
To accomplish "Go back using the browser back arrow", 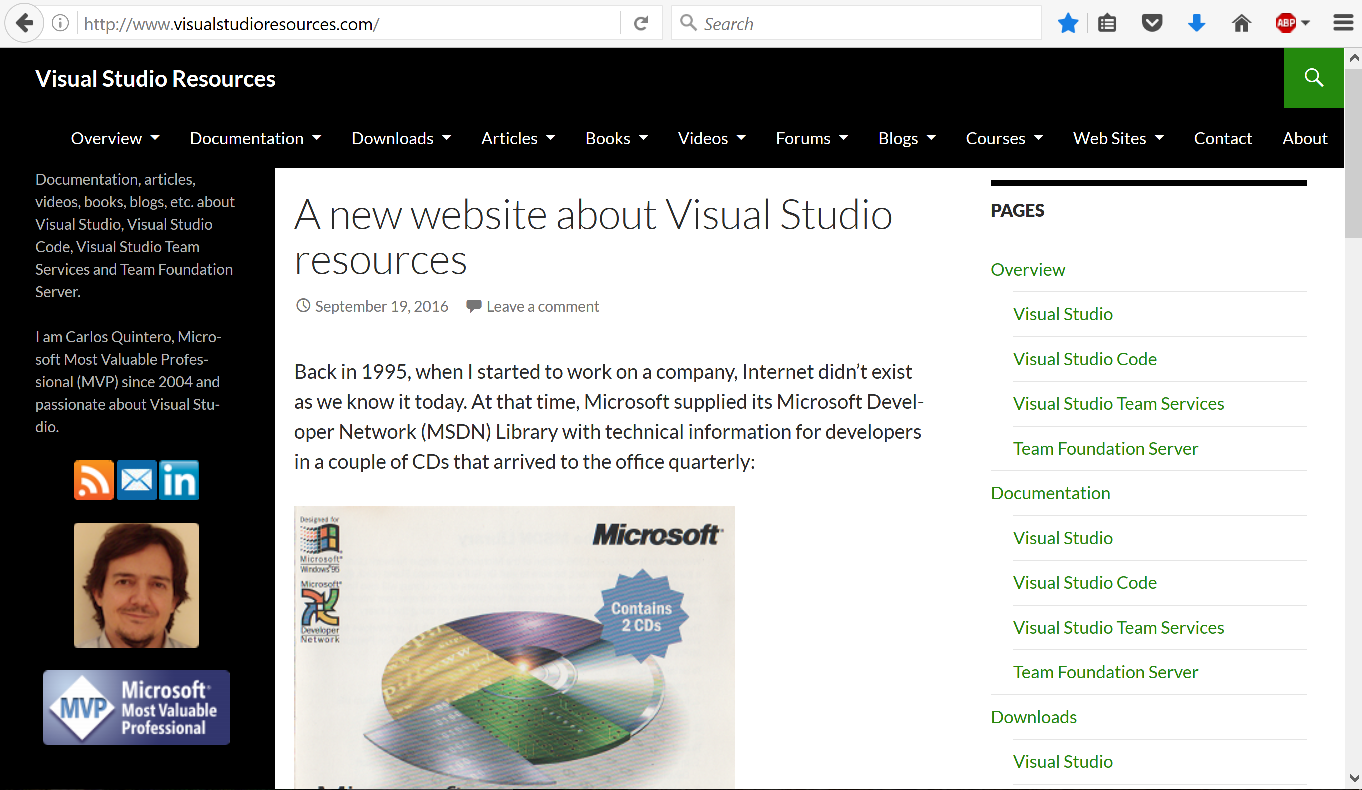I will [24, 23].
